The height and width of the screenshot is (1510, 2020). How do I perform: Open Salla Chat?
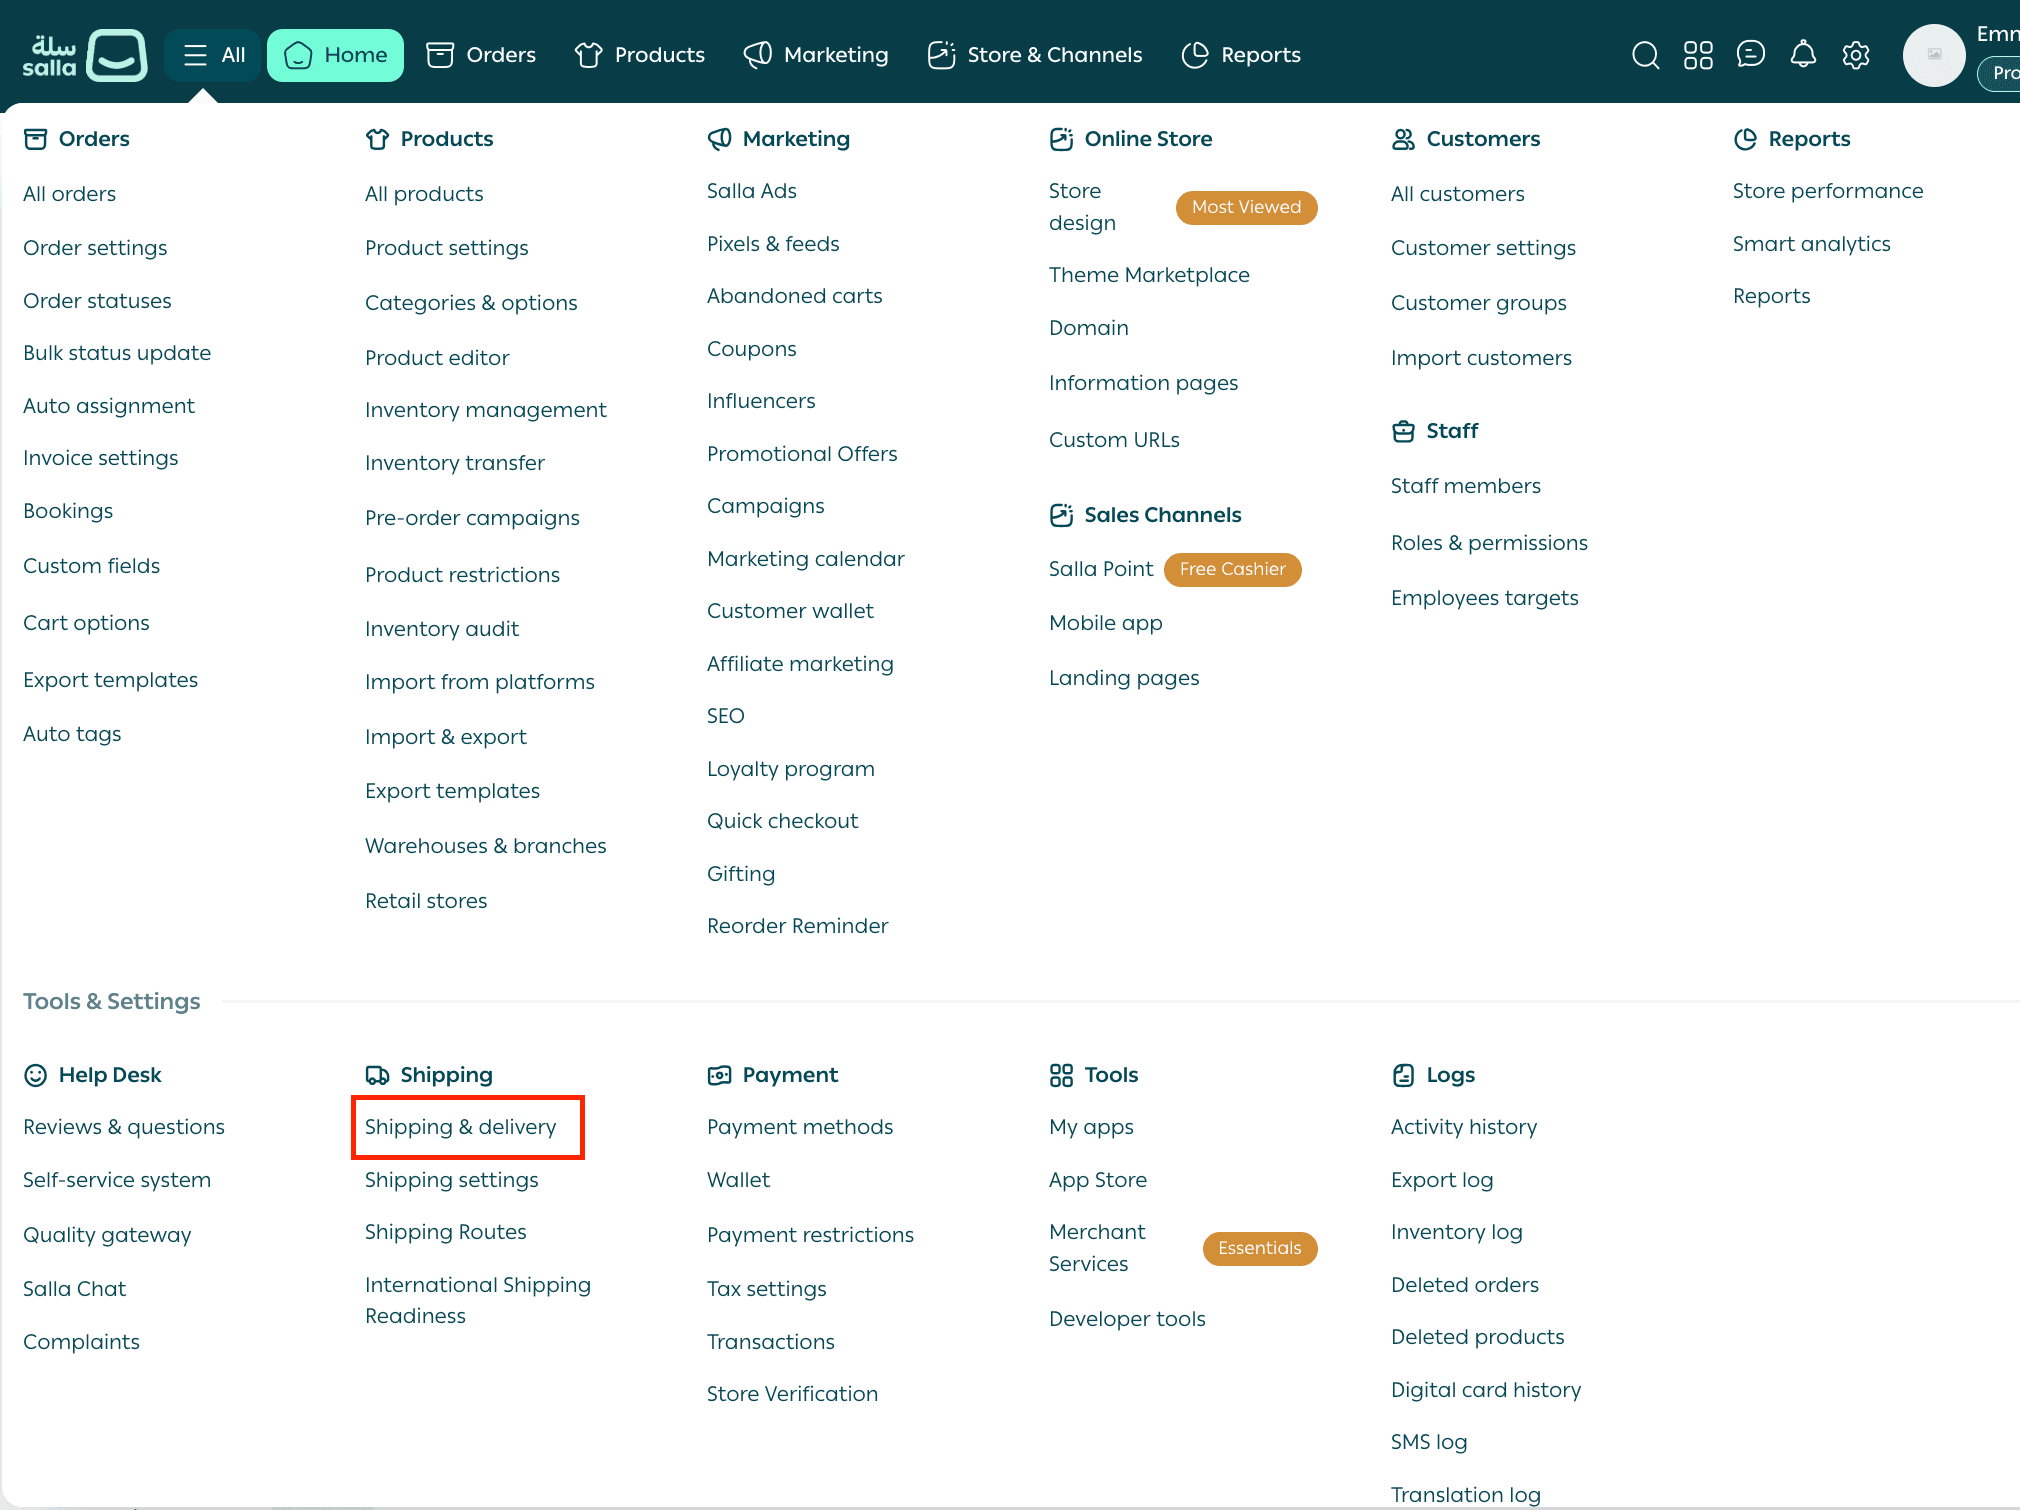click(x=75, y=1289)
